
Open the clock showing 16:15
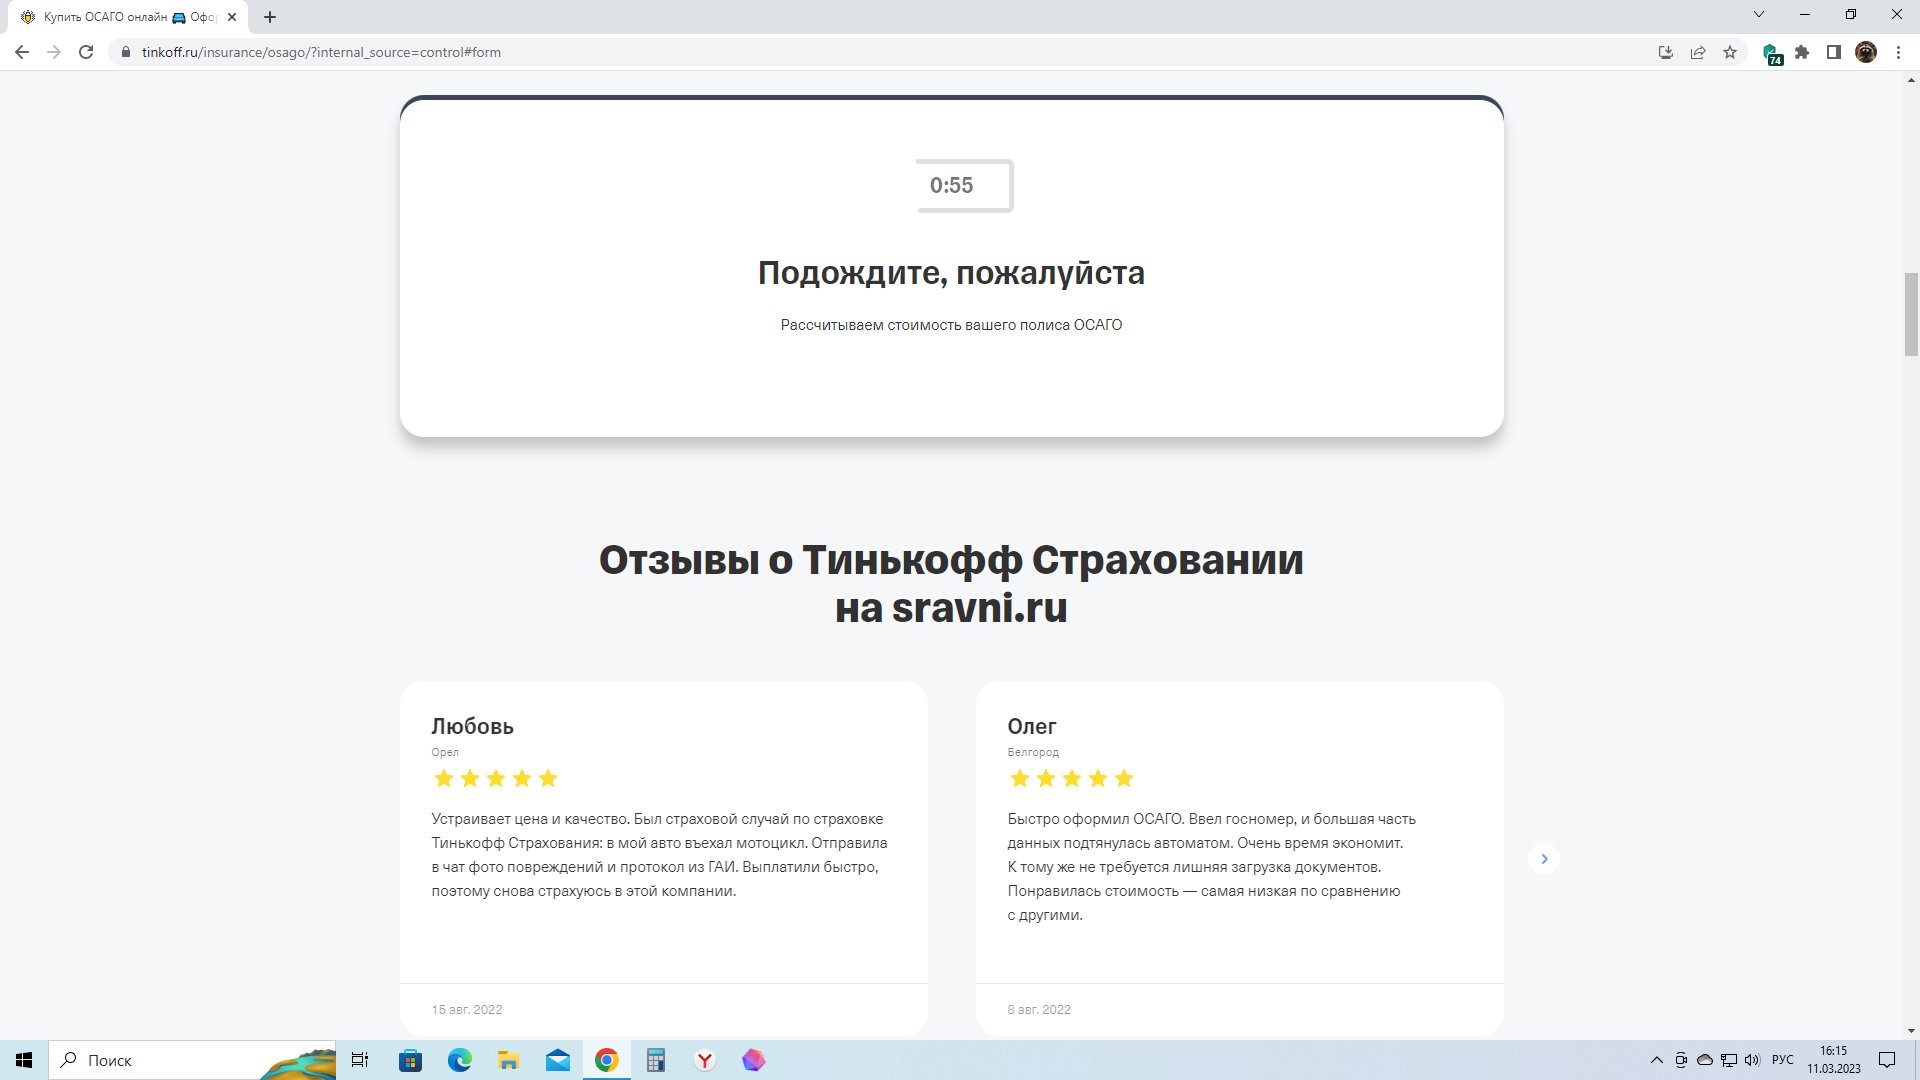(x=1834, y=1060)
